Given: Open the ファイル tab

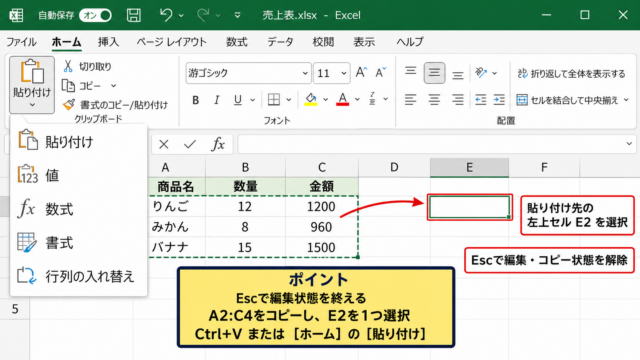Looking at the screenshot, I should (x=21, y=42).
